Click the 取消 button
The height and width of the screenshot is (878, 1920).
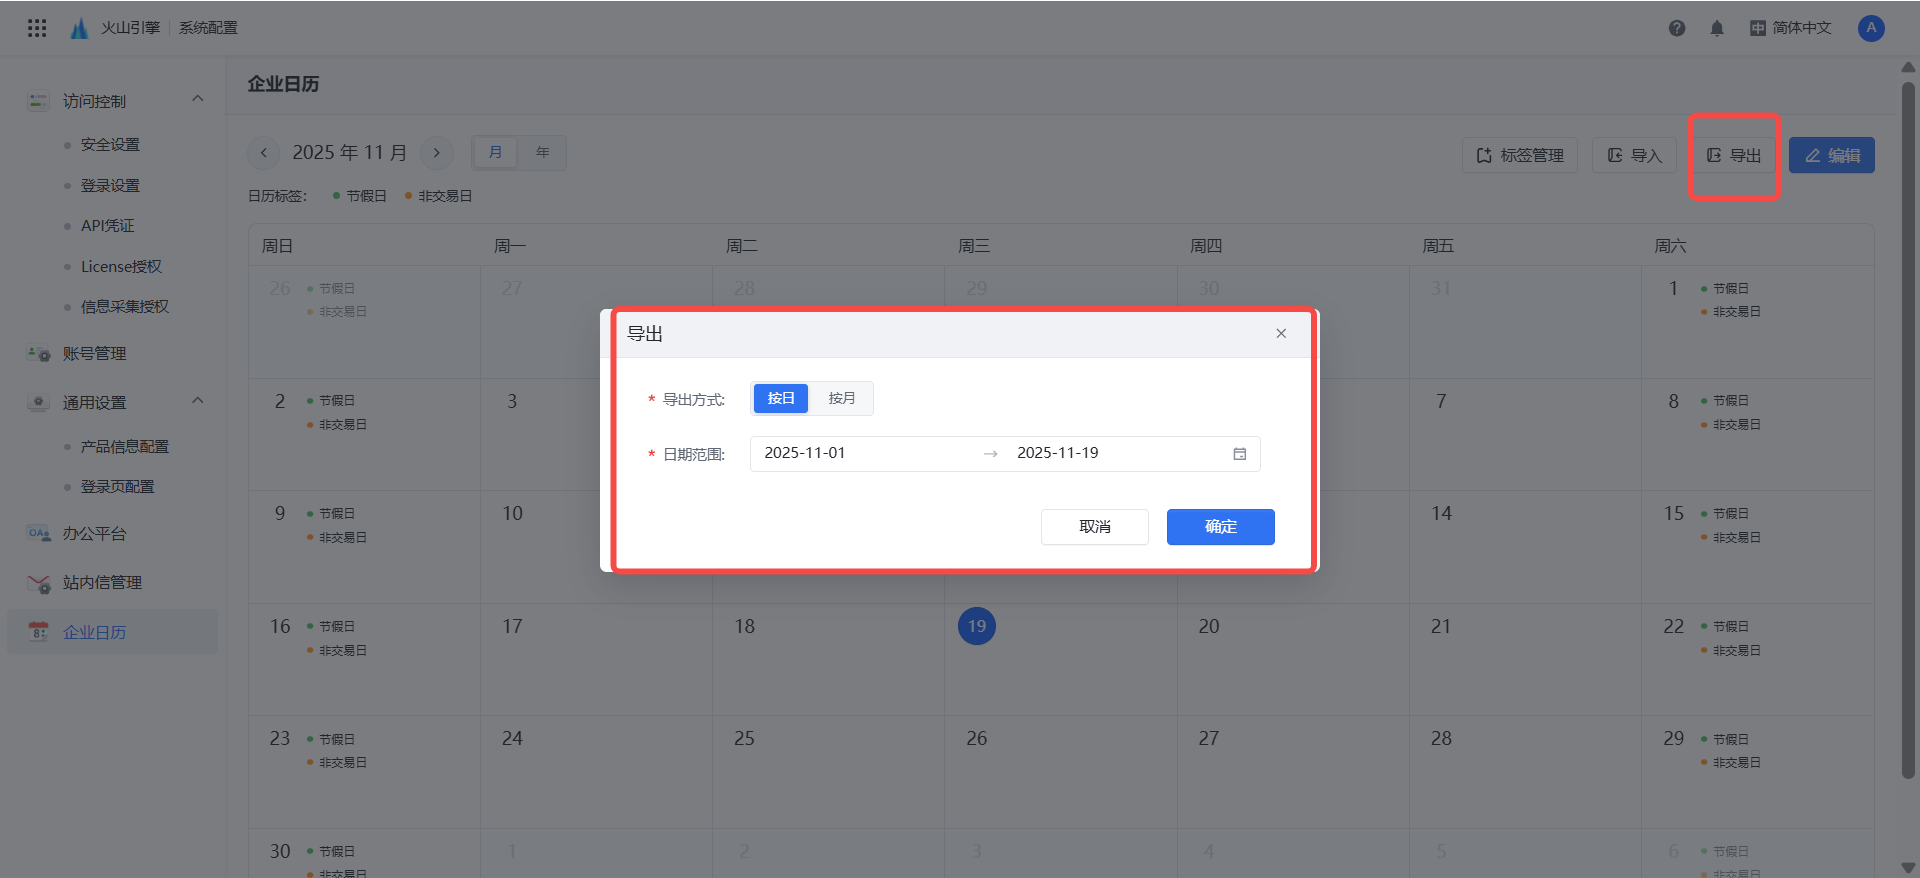click(1094, 527)
